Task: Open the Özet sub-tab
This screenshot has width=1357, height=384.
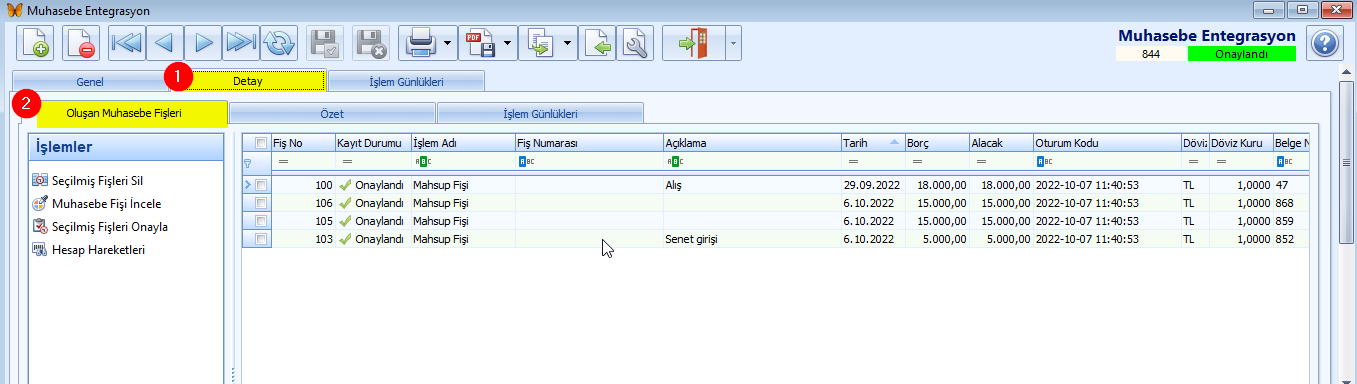Action: [332, 114]
